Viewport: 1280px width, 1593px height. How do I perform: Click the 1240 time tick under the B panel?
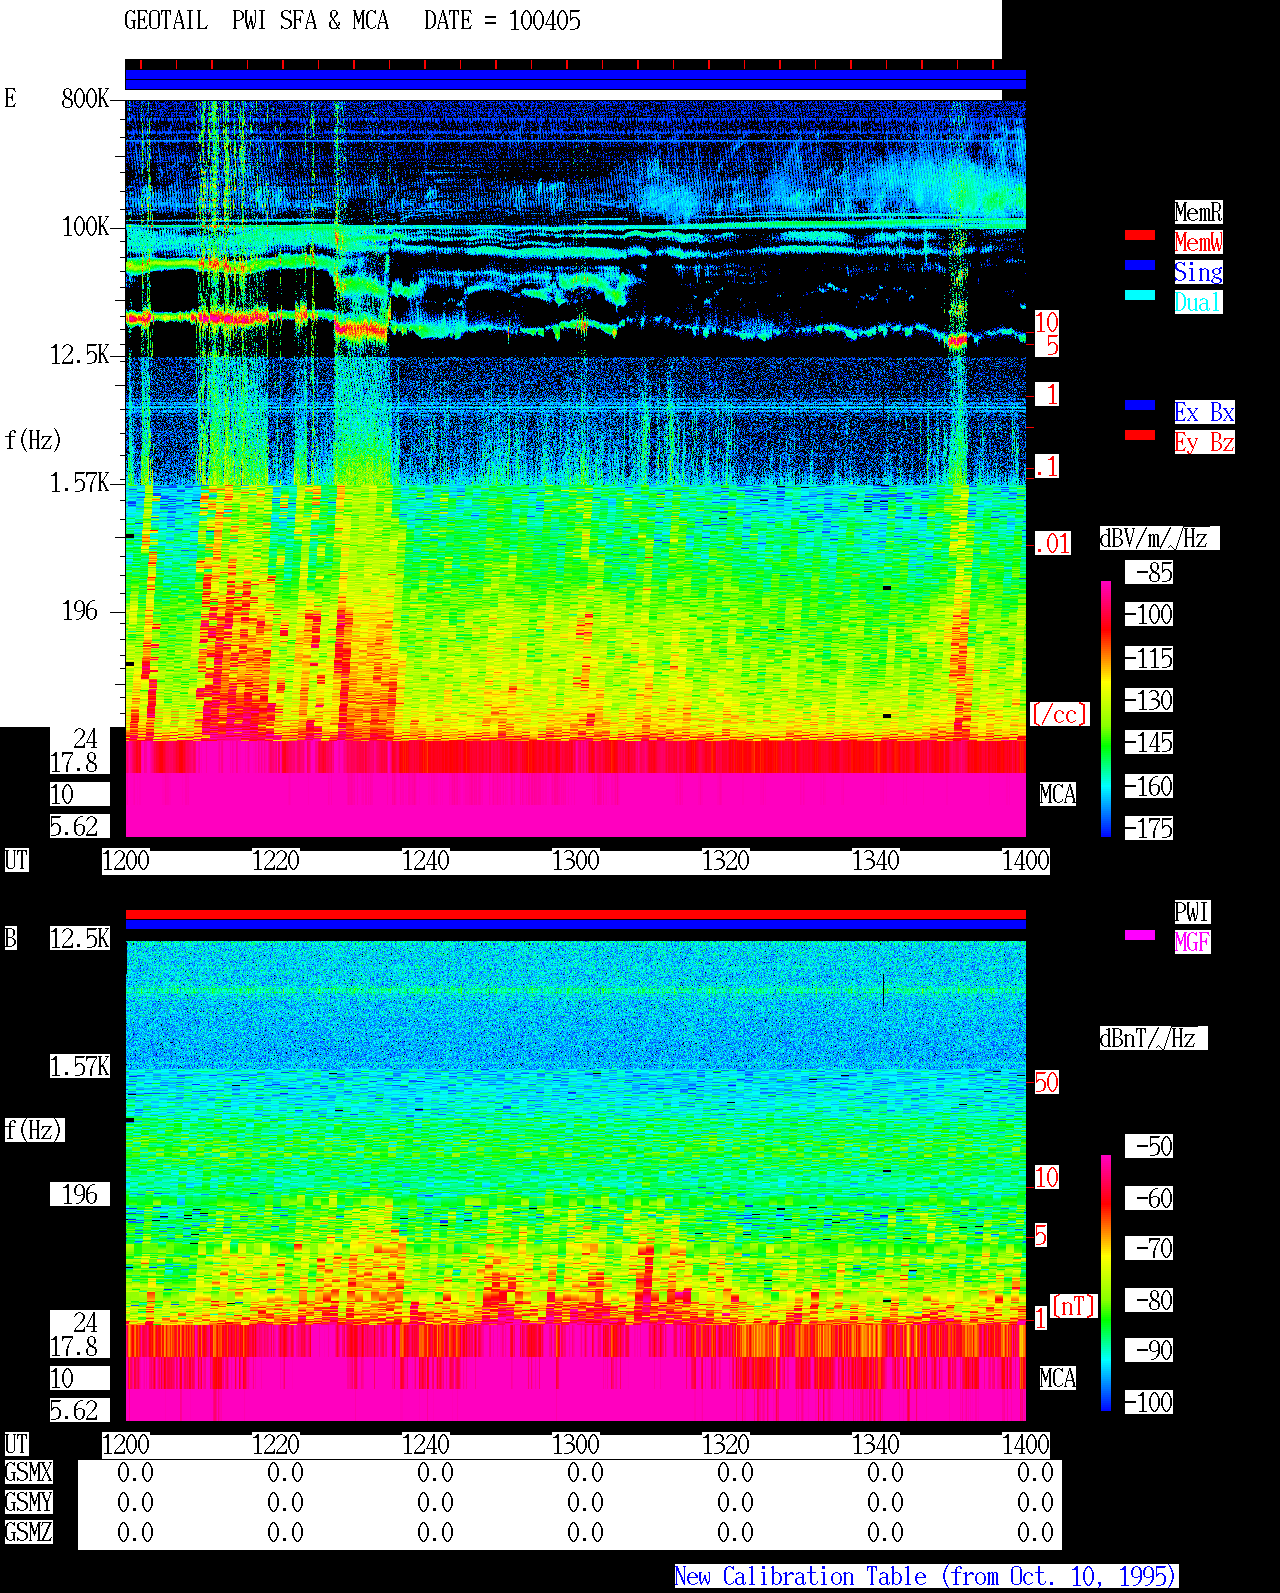[x=425, y=1444]
